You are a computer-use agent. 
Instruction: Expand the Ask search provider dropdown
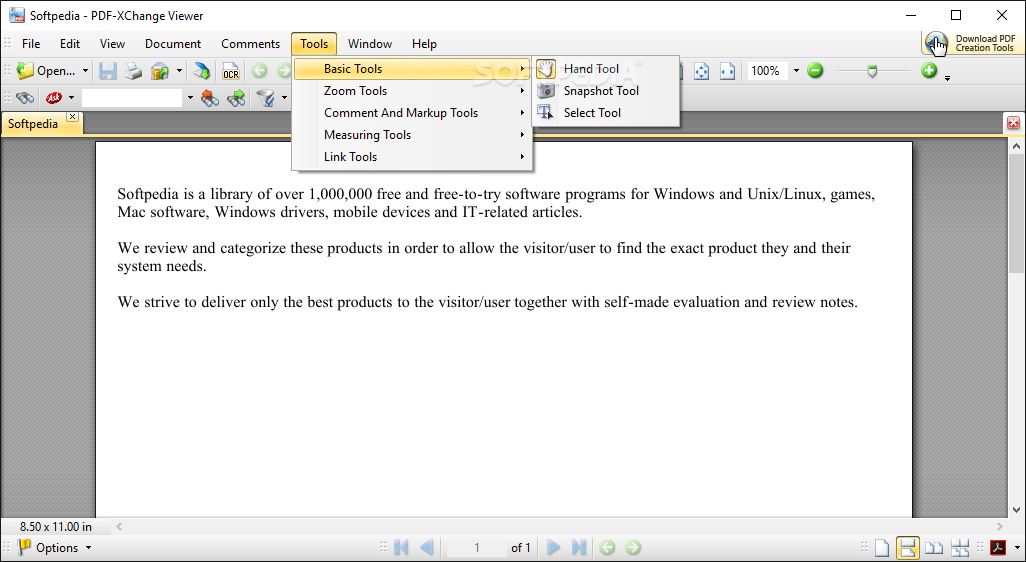click(71, 98)
